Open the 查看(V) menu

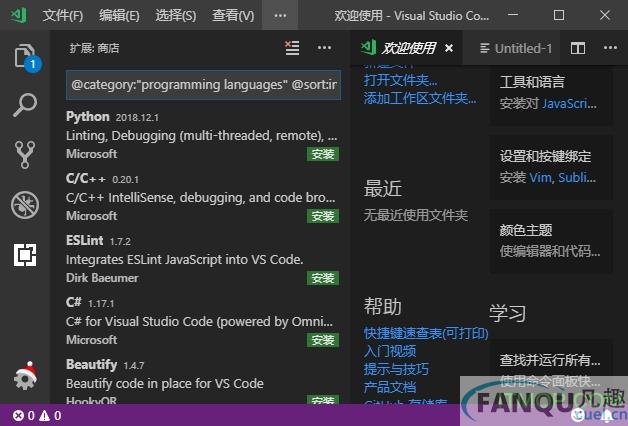point(233,16)
